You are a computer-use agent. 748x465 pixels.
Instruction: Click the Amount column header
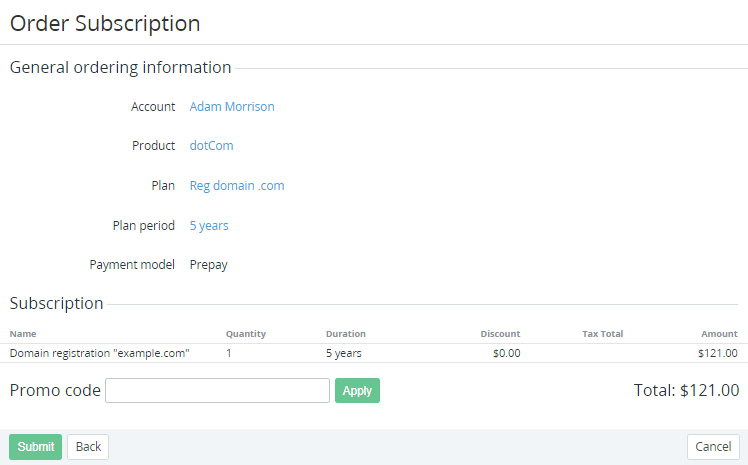pos(719,334)
